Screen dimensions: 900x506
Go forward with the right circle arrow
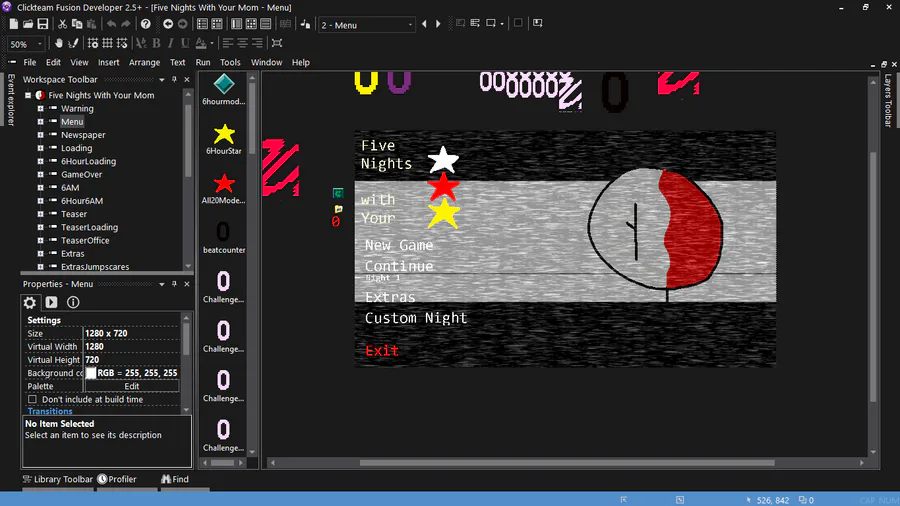click(x=183, y=24)
